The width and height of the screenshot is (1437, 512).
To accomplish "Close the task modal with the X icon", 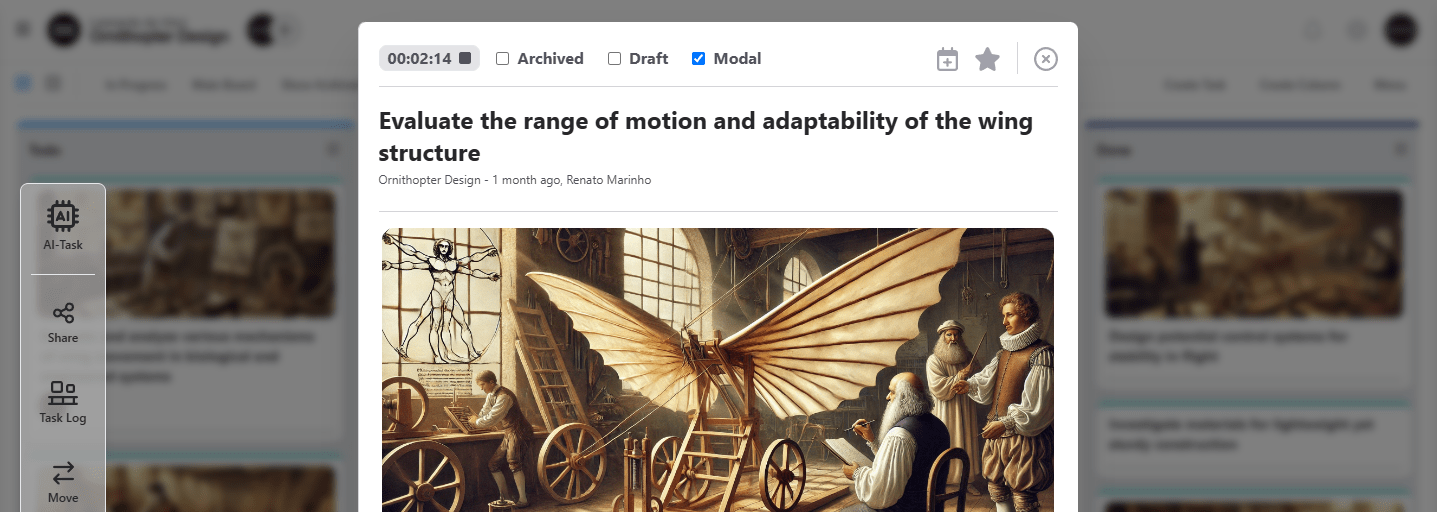I will click(x=1045, y=59).
